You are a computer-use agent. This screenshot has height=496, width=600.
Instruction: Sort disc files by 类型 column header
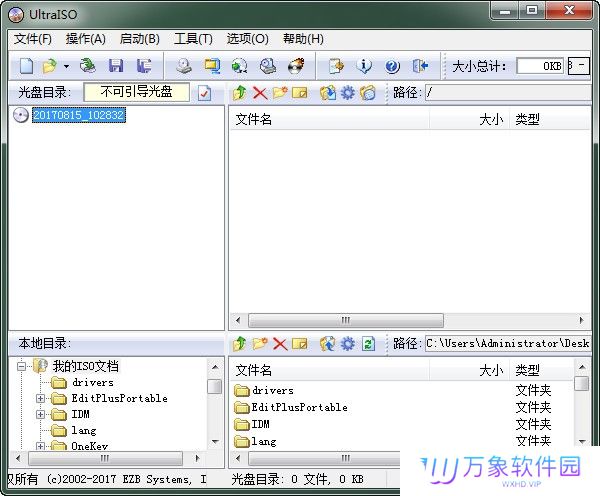(549, 119)
